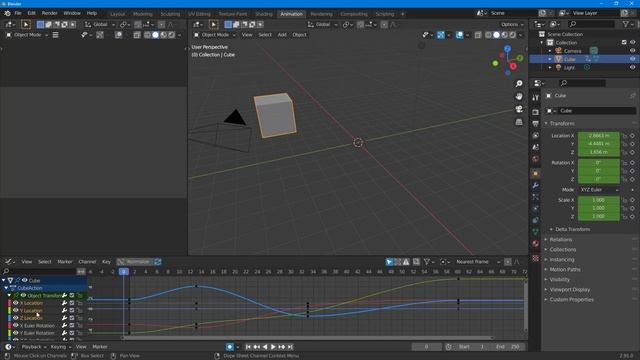Open the Modifier properties wrench tab

coord(536,185)
